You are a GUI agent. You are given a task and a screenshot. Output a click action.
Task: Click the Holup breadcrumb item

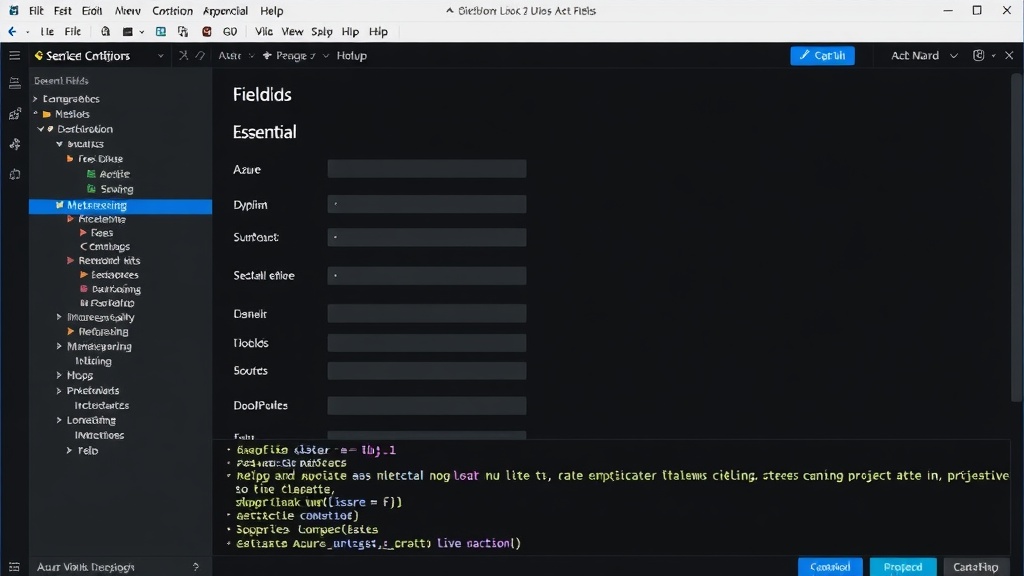351,56
